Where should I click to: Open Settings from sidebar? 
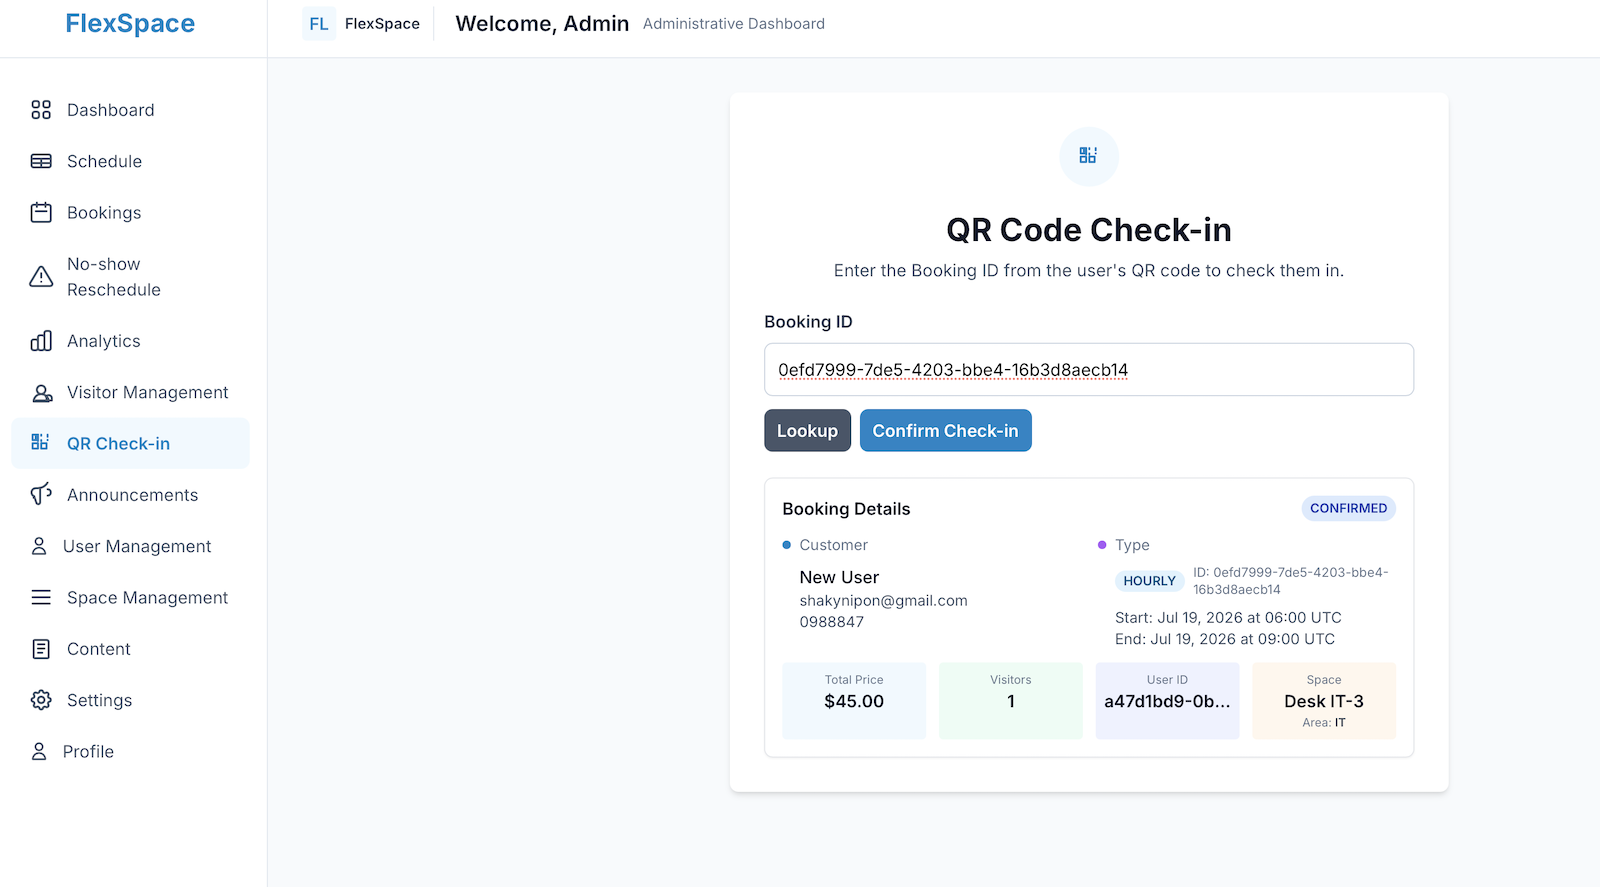pyautogui.click(x=130, y=700)
